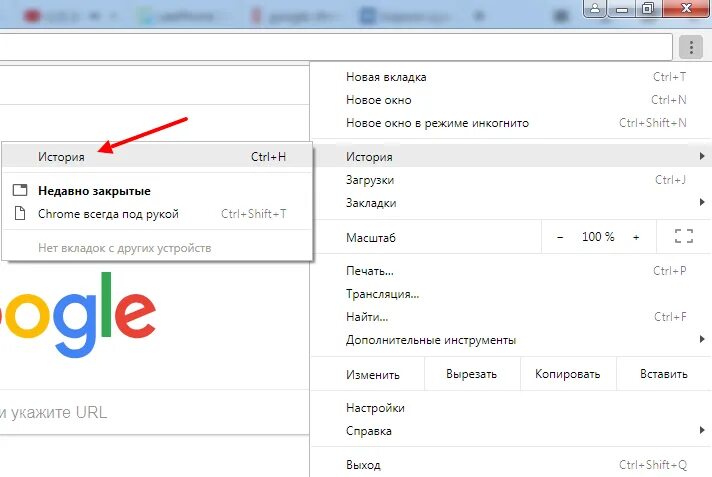Click 'Нет вкладок с других устройств' text
Image resolution: width=712 pixels, height=477 pixels.
pyautogui.click(x=124, y=248)
